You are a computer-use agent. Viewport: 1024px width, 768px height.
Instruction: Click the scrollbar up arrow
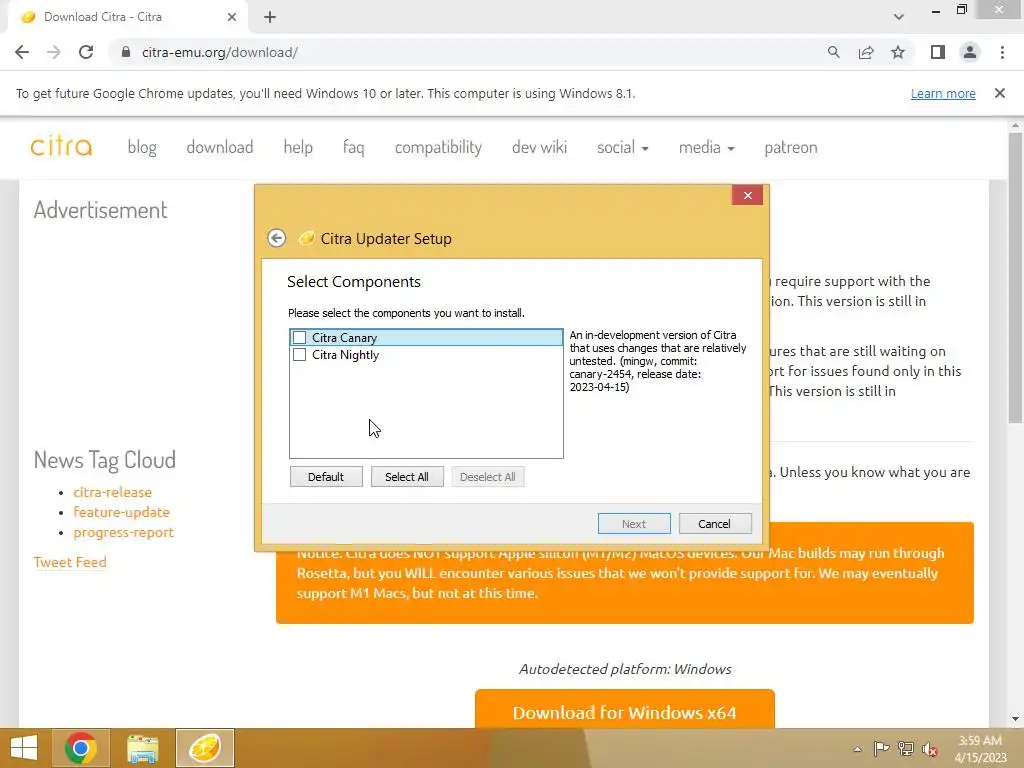[x=1015, y=125]
